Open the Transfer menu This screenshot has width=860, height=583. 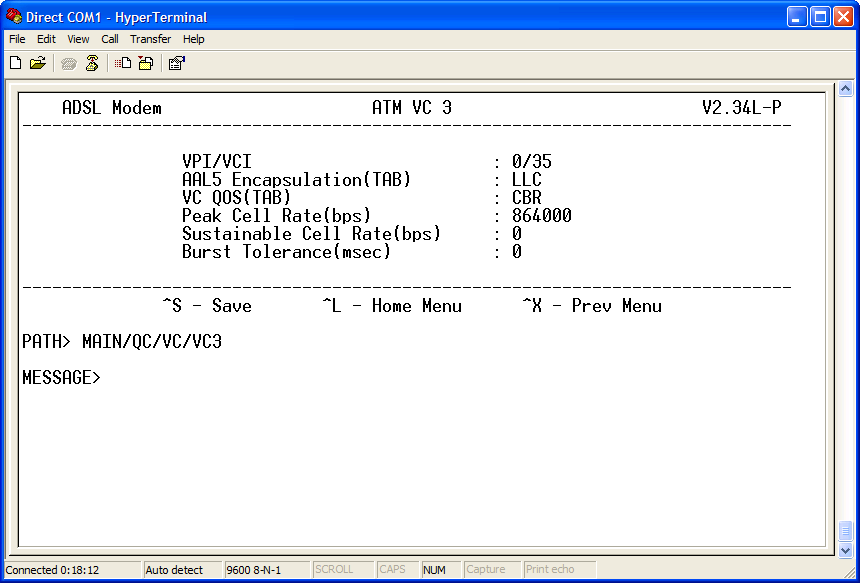(150, 39)
